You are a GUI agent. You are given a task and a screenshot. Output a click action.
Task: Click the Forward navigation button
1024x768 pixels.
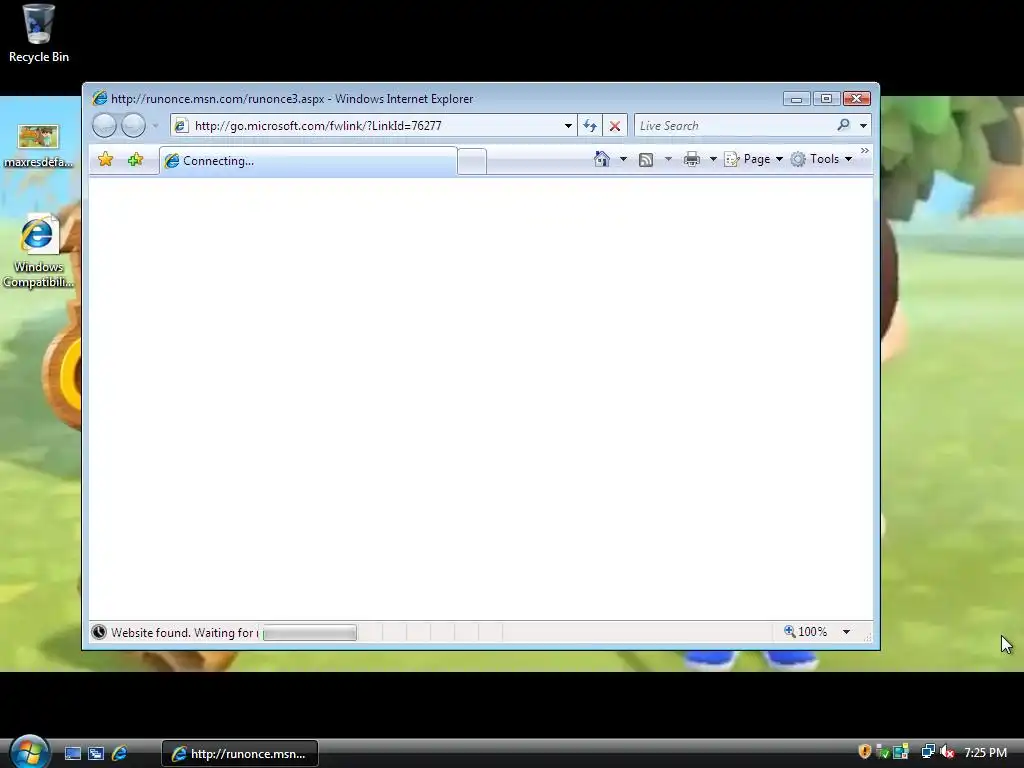tap(134, 125)
